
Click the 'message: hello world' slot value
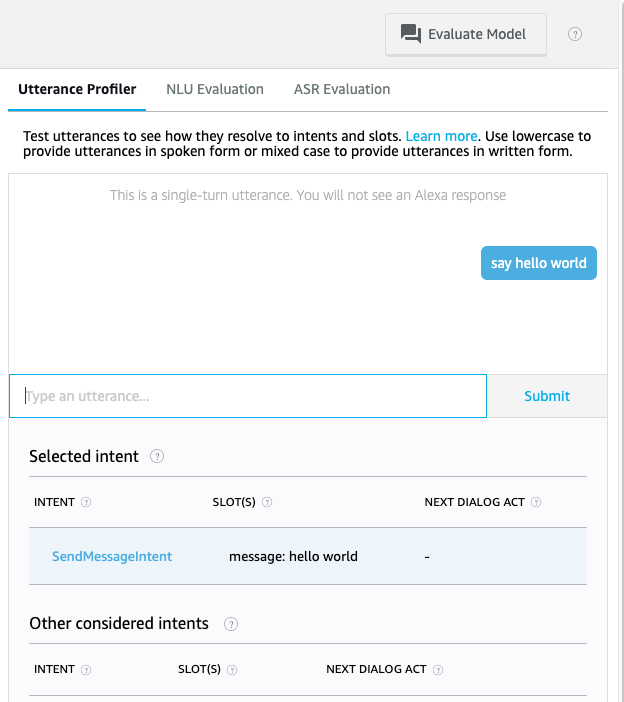click(x=293, y=556)
